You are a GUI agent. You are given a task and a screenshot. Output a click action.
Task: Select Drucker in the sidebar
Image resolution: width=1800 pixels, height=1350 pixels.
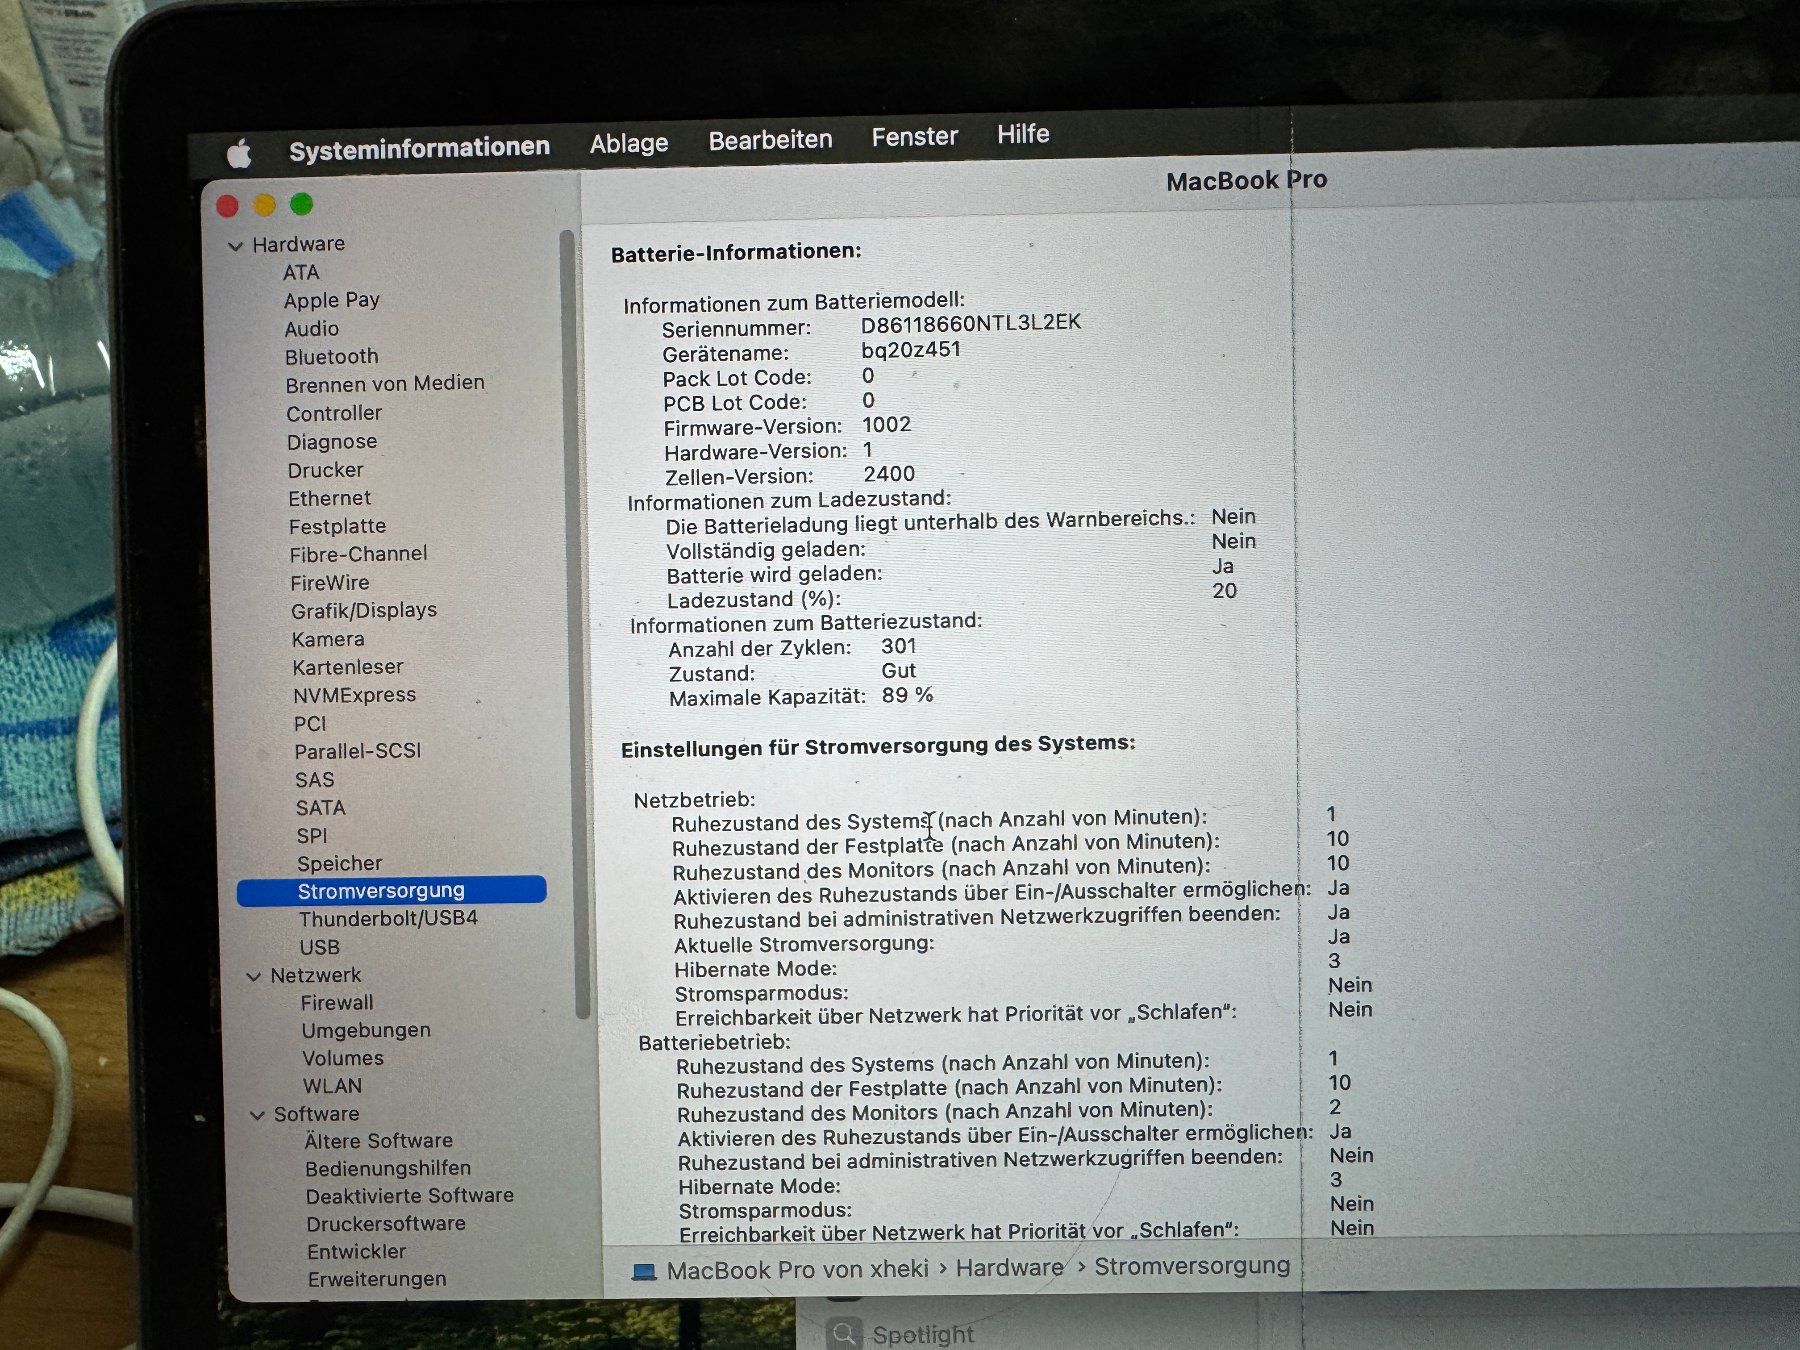pos(326,470)
